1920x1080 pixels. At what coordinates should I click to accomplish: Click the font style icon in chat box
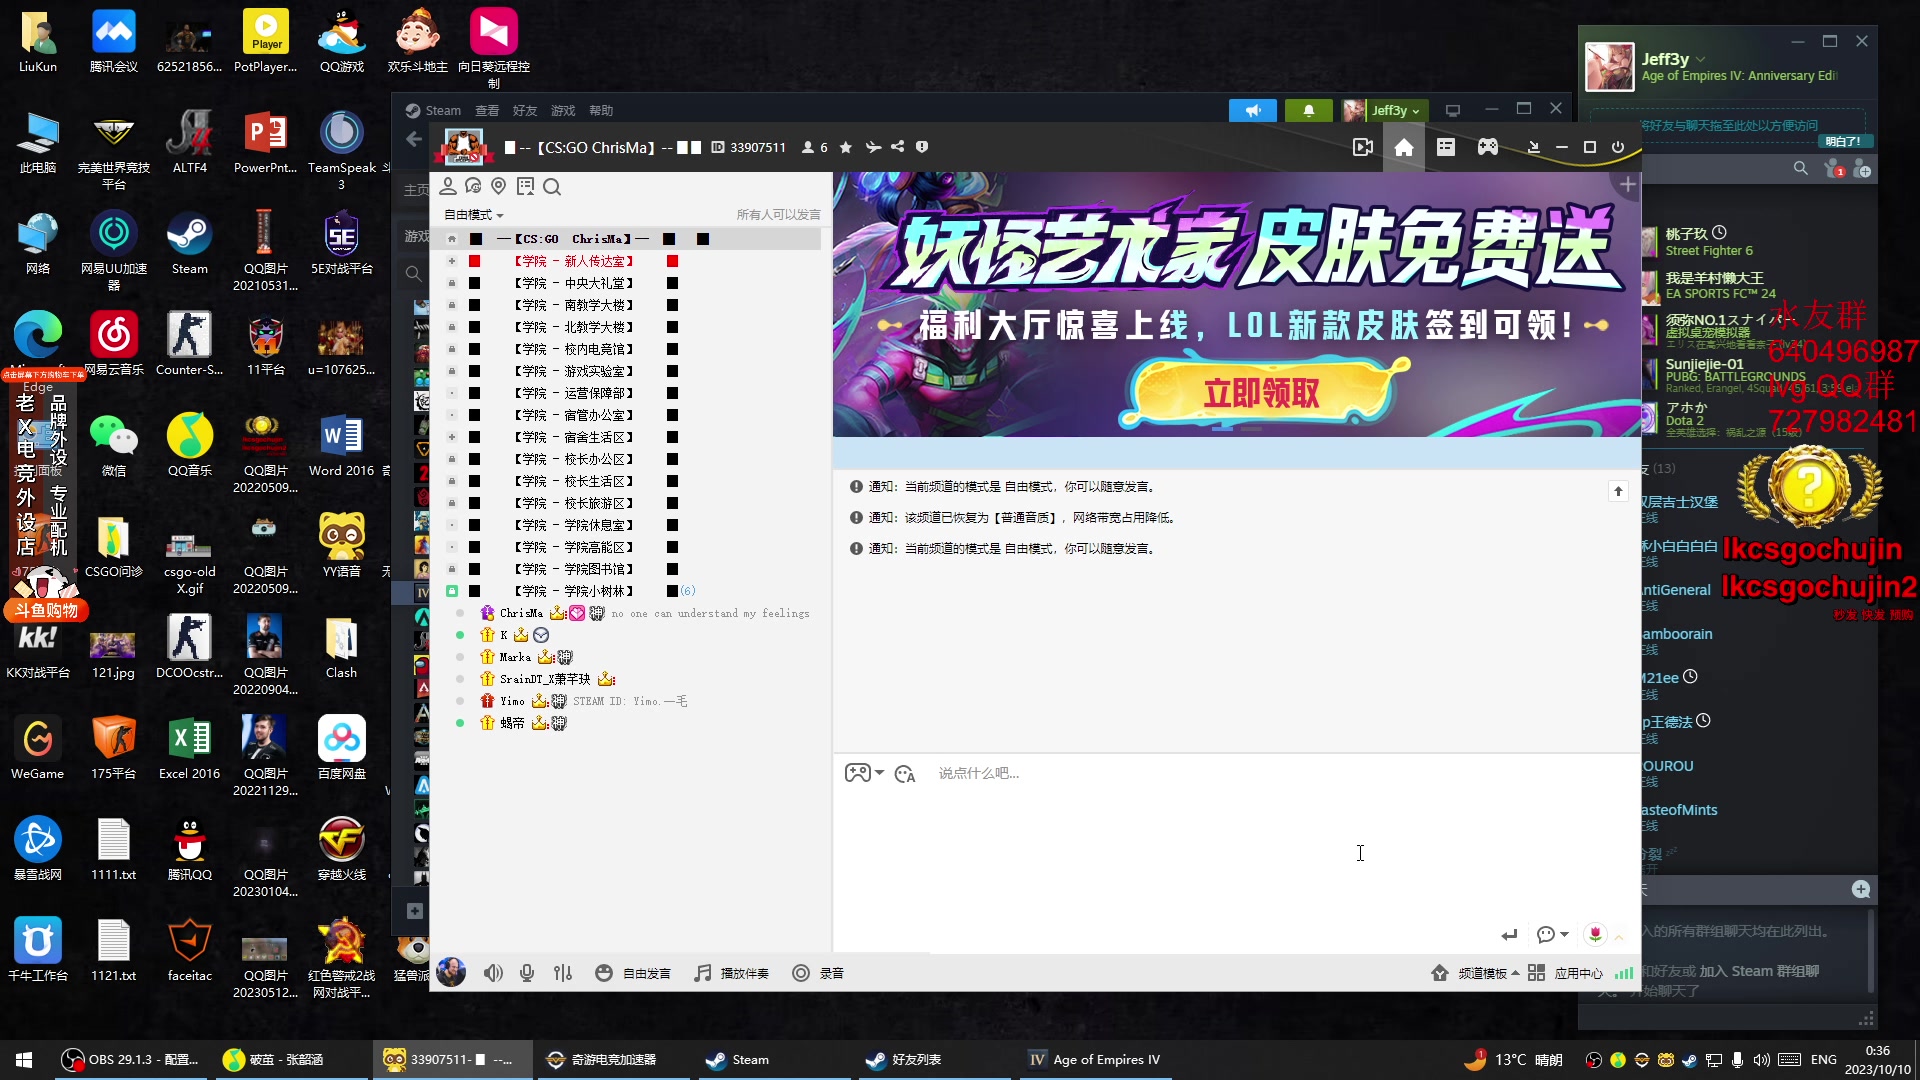[905, 774]
